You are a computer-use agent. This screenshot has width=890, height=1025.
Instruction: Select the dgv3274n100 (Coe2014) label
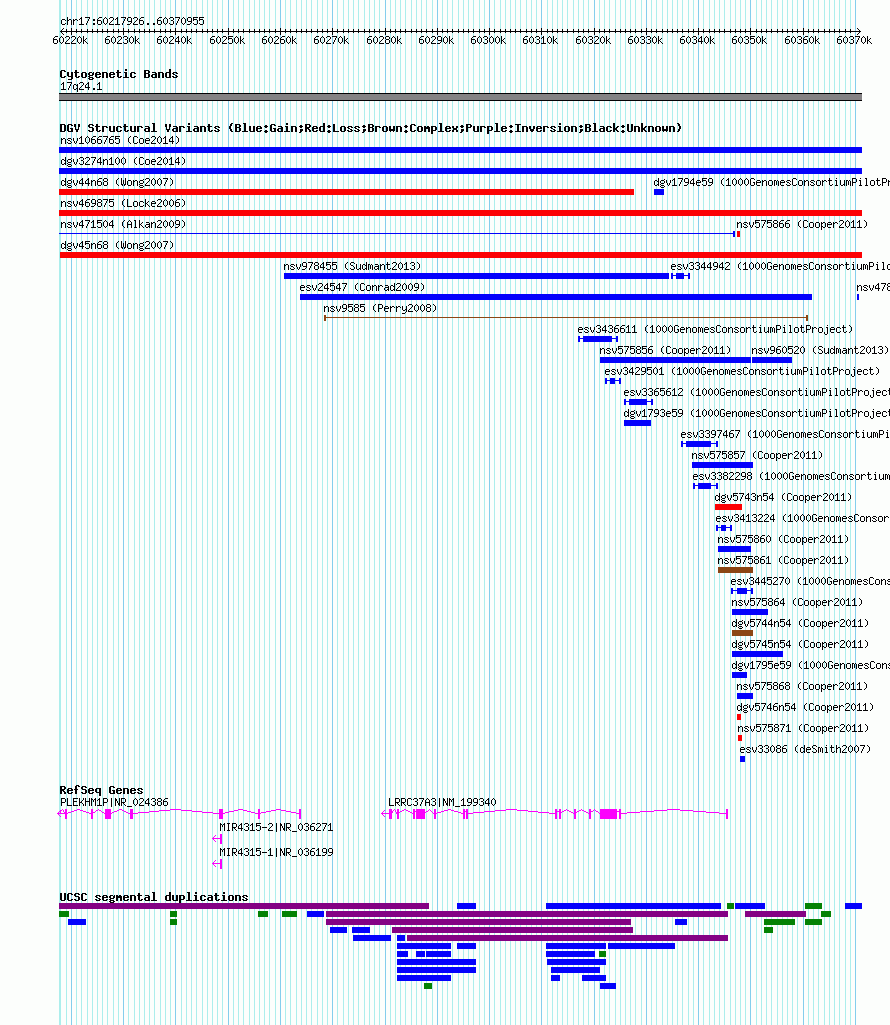pos(123,161)
